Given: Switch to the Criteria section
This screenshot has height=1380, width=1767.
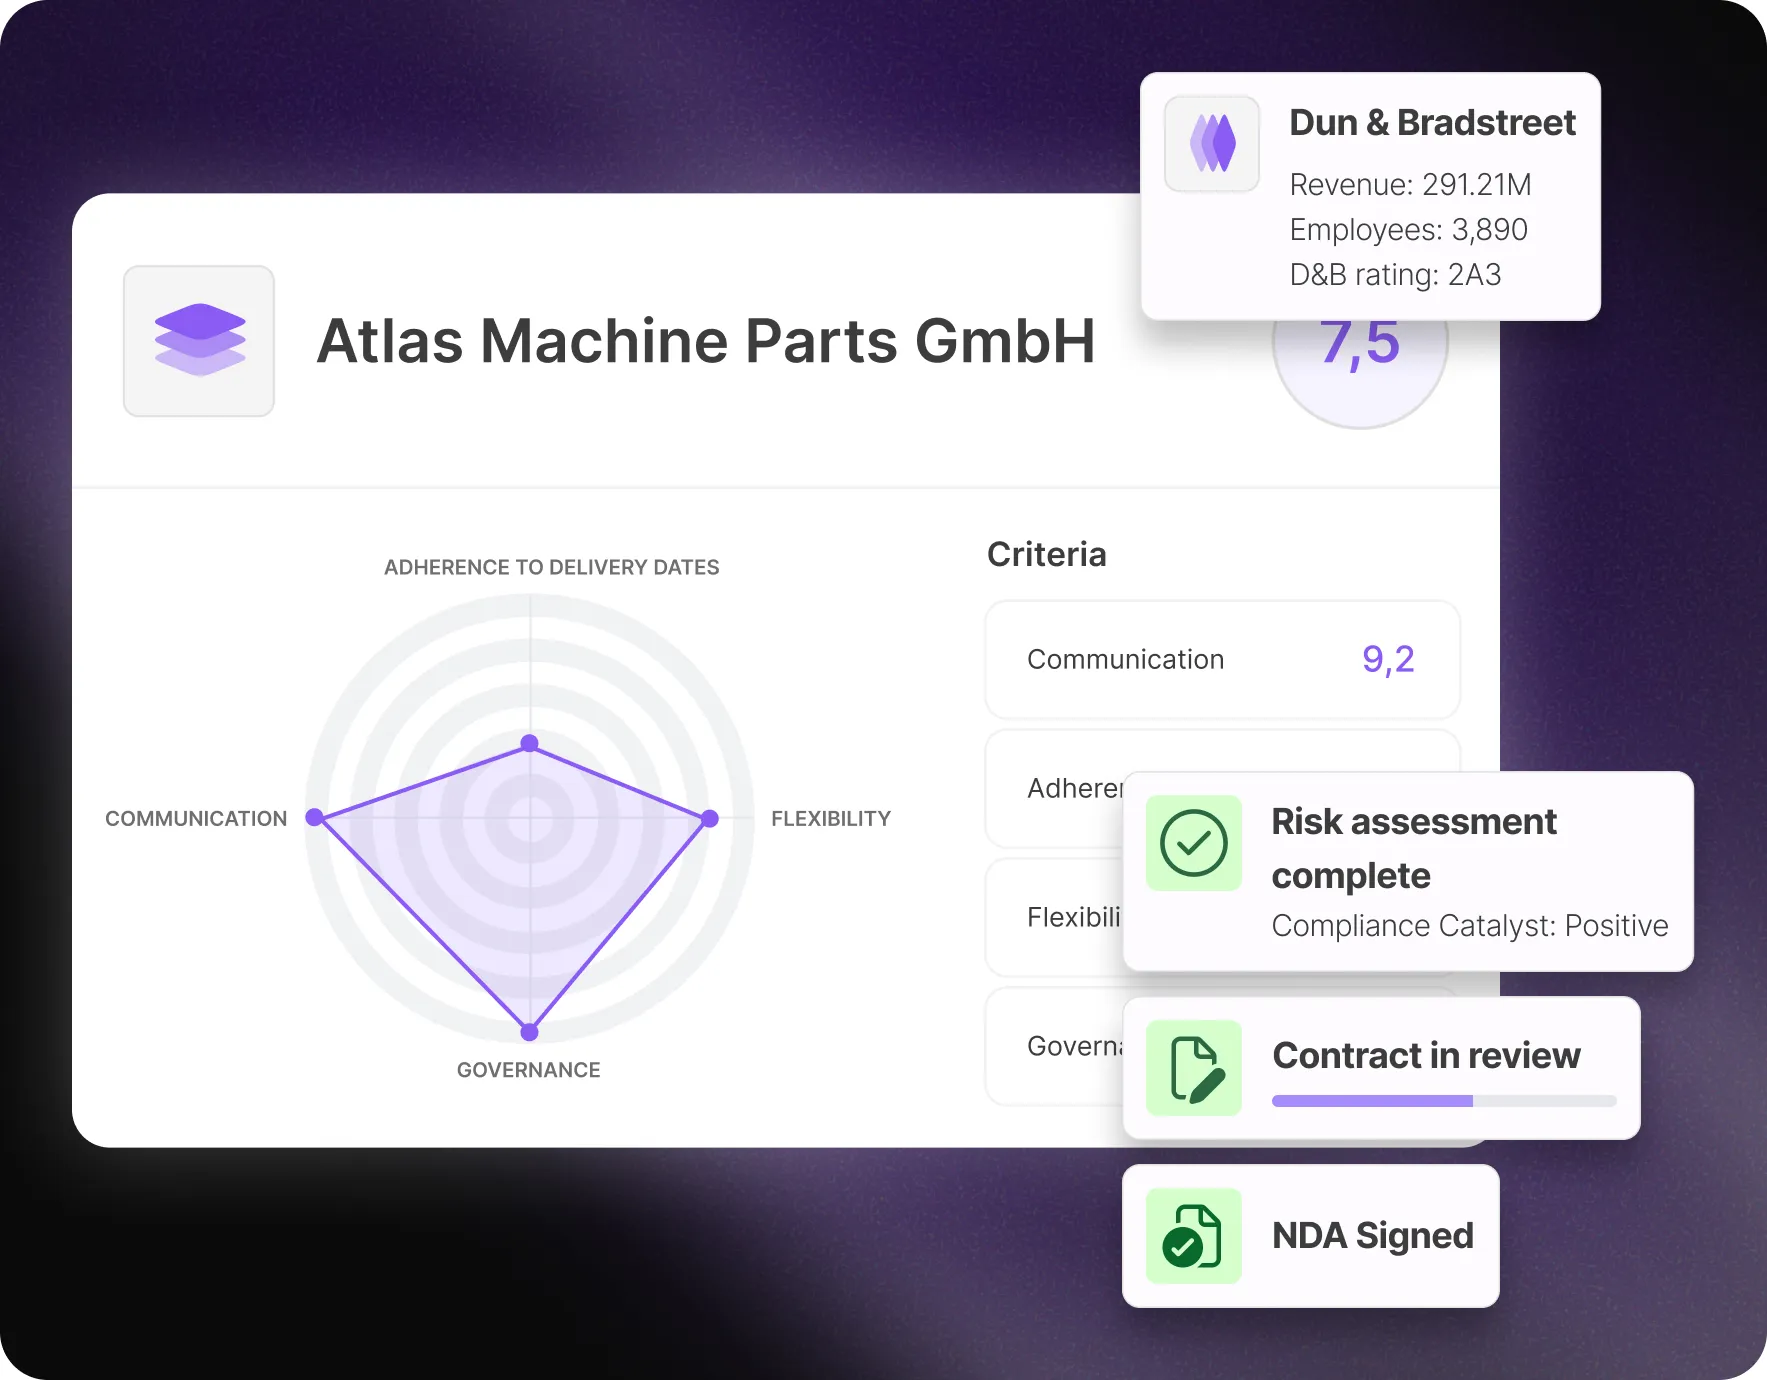Looking at the screenshot, I should pos(1046,553).
